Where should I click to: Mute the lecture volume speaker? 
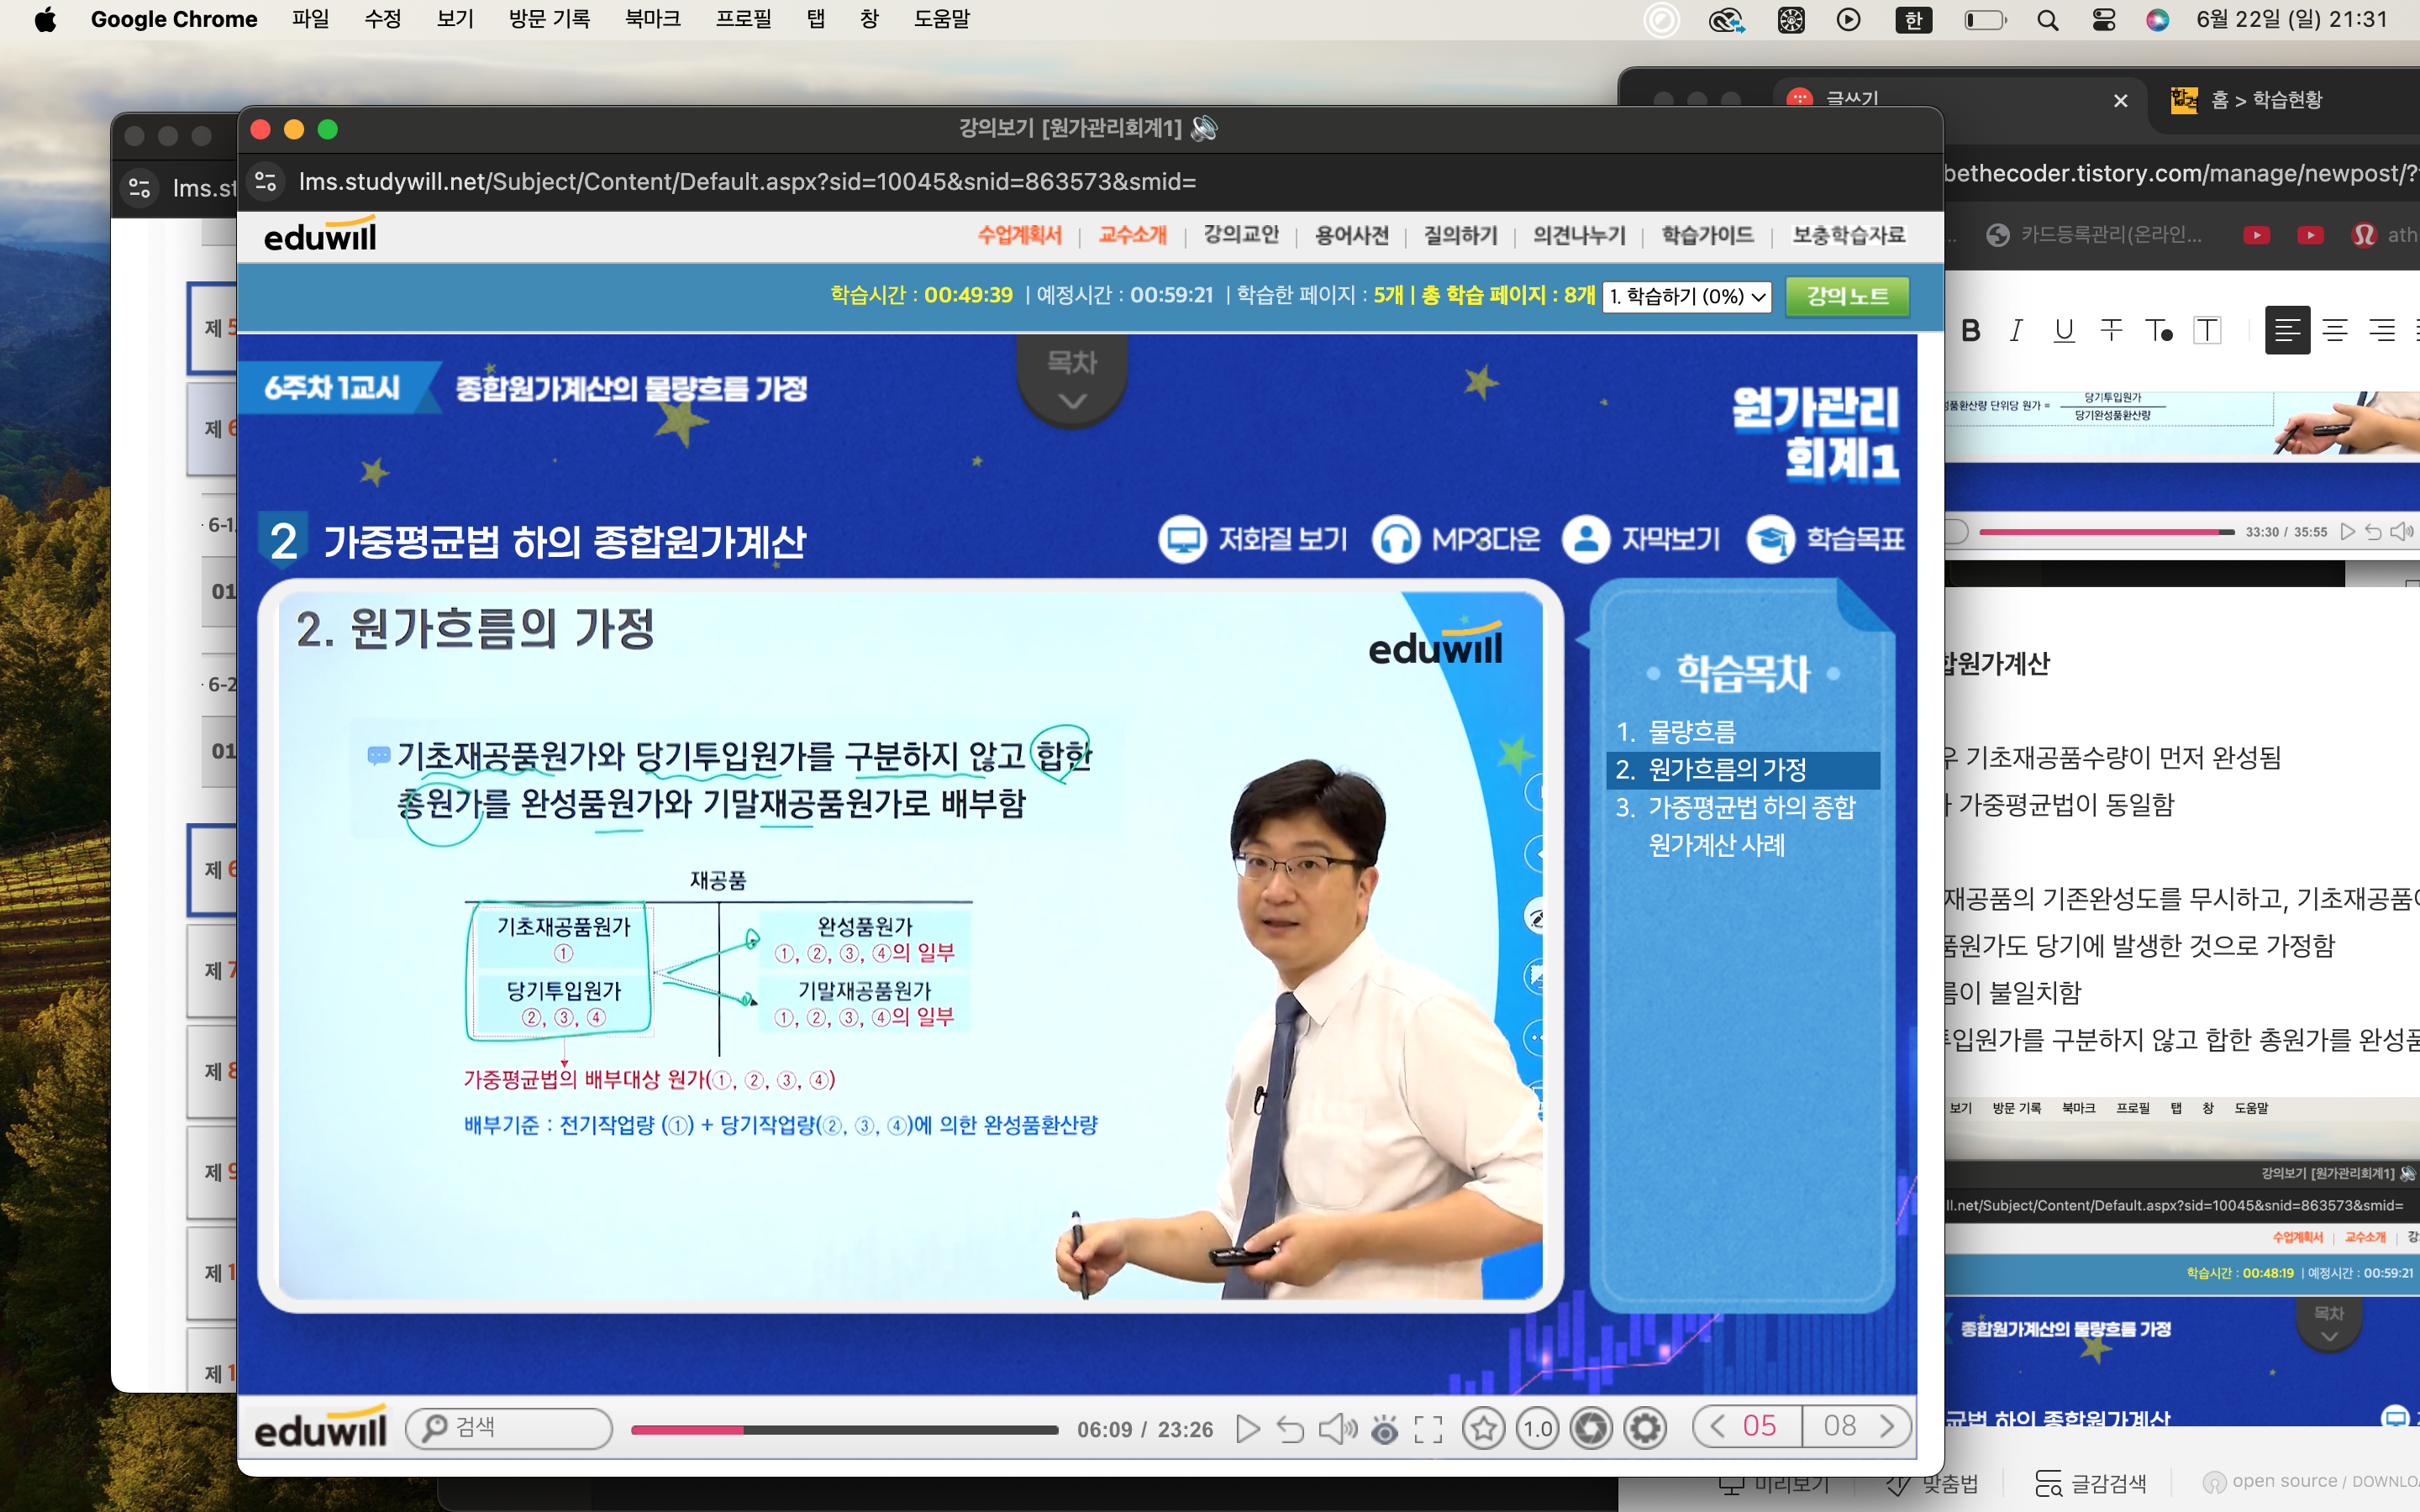point(1337,1428)
